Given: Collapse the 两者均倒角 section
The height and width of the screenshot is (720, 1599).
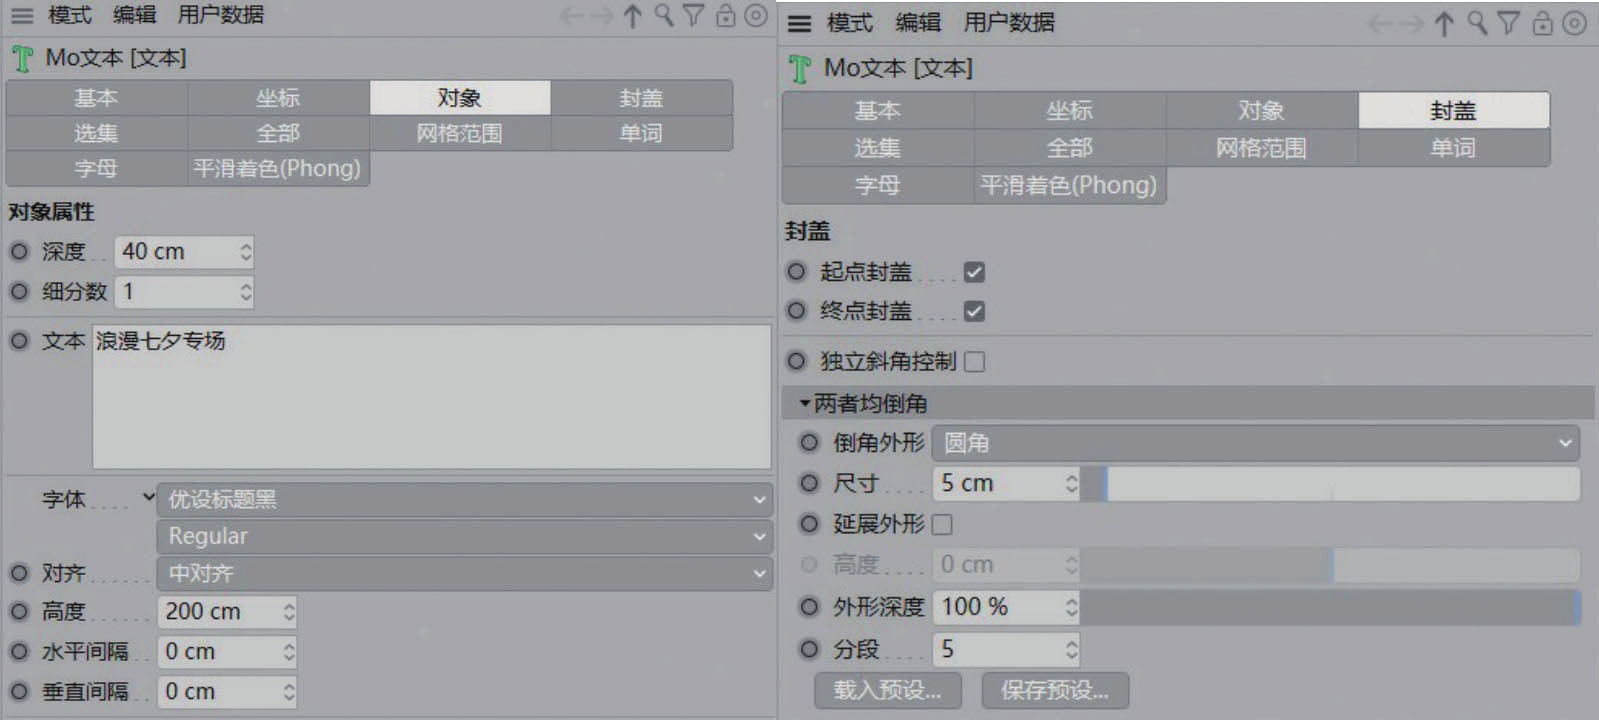Looking at the screenshot, I should tap(804, 404).
